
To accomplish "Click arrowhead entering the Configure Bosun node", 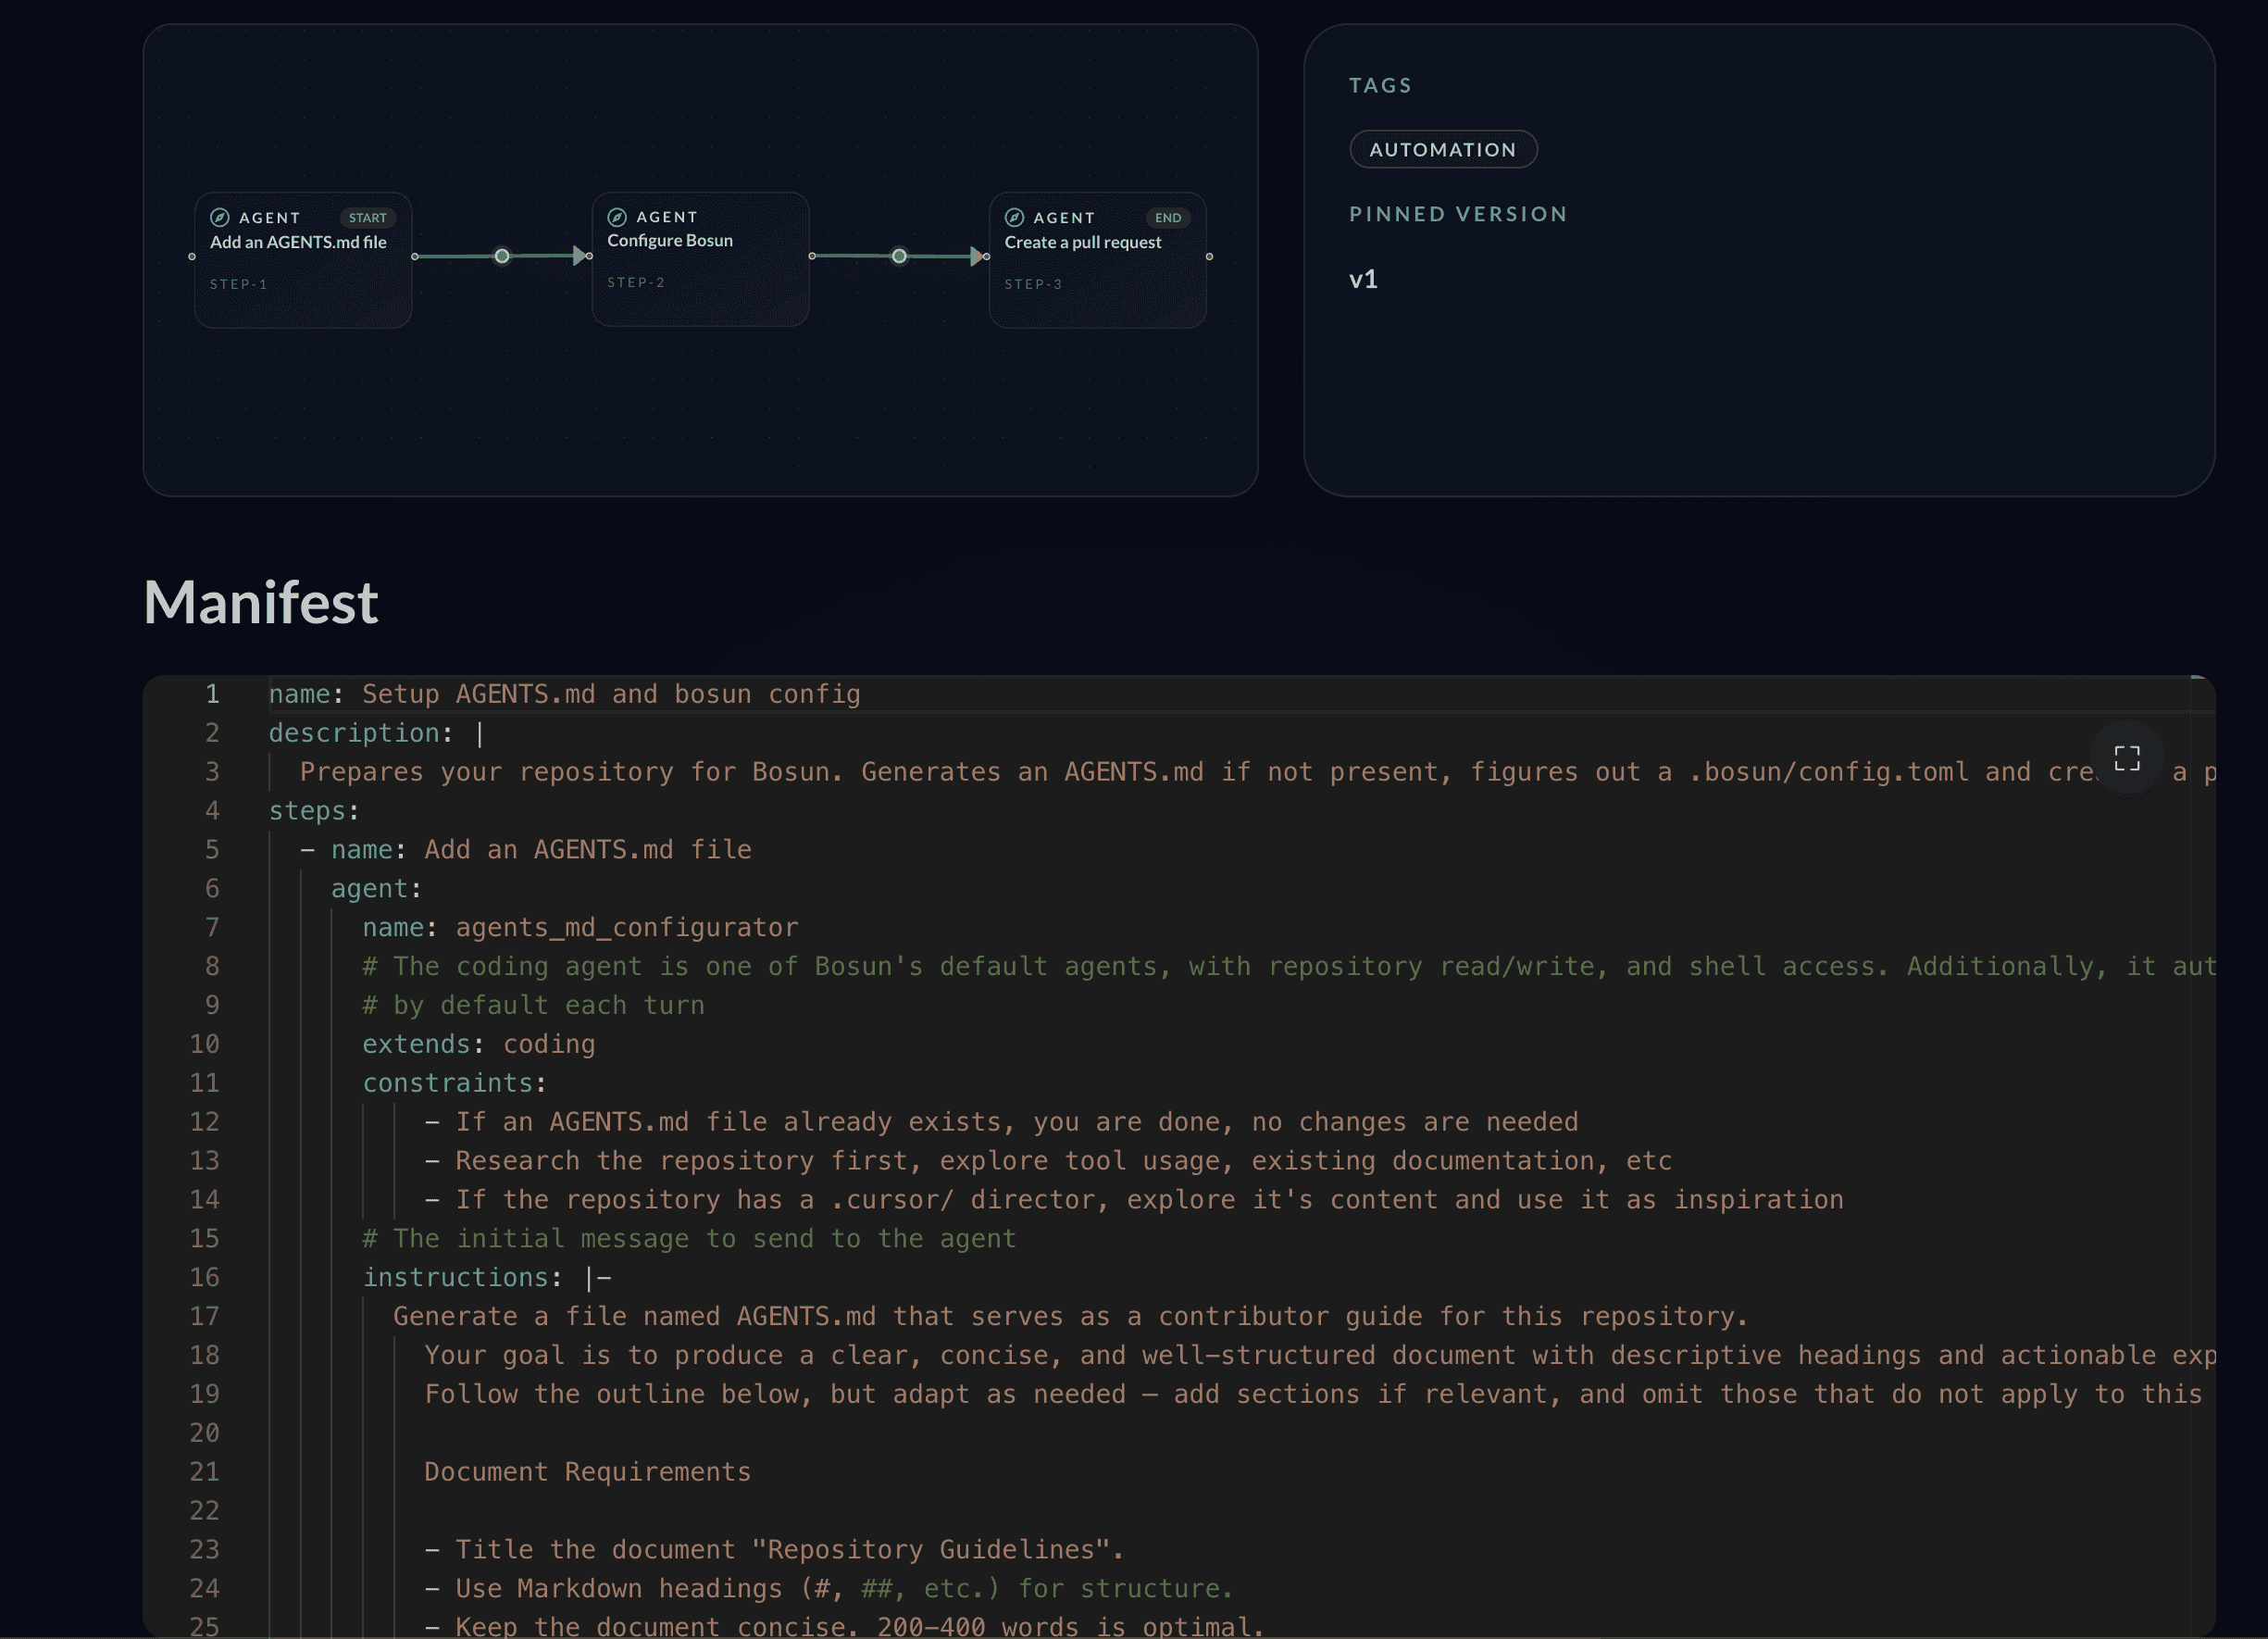I will [579, 257].
